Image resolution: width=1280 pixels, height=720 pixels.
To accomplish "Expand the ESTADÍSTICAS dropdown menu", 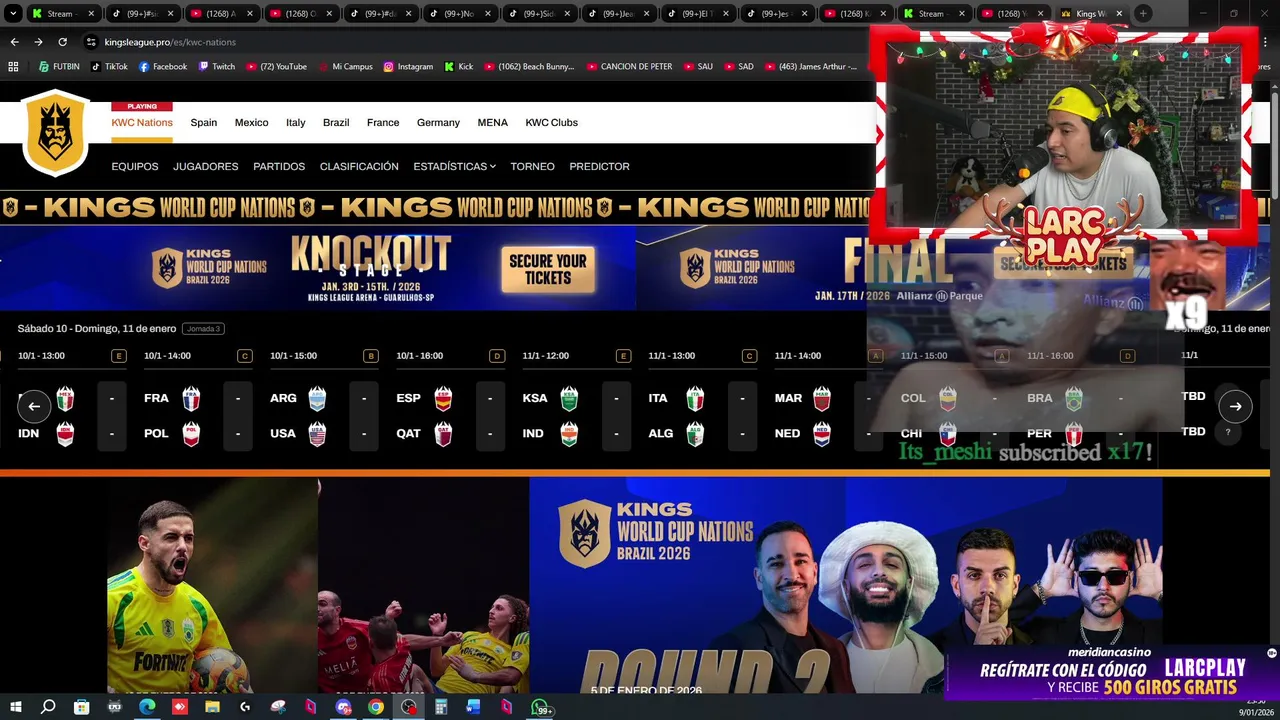I will tap(454, 166).
